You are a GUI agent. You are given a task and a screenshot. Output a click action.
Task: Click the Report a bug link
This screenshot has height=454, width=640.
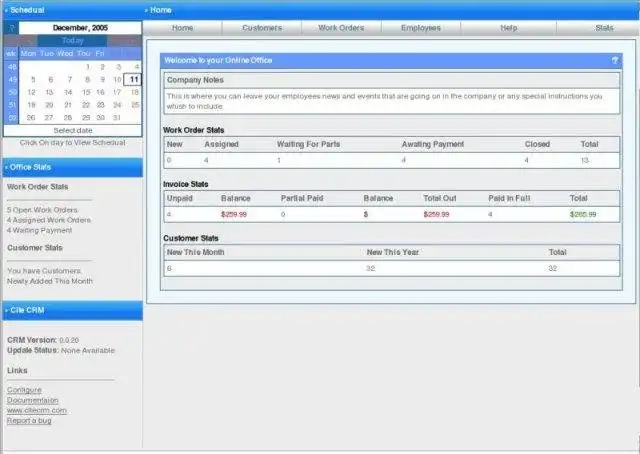pyautogui.click(x=29, y=421)
